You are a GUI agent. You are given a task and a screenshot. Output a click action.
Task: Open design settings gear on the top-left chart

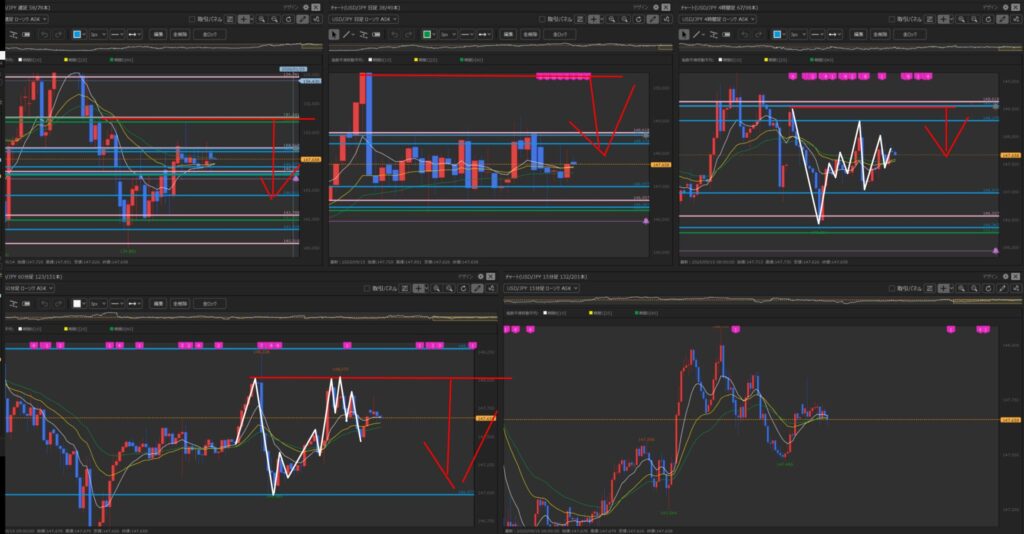[306, 5]
